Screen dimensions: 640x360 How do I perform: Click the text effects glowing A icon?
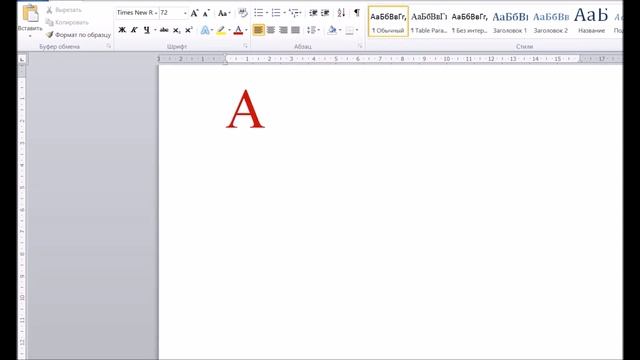[x=205, y=30]
